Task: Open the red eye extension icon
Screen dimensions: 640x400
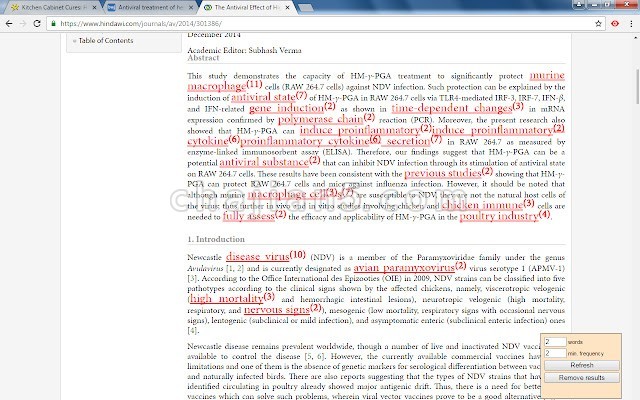Action: pyautogui.click(x=615, y=24)
